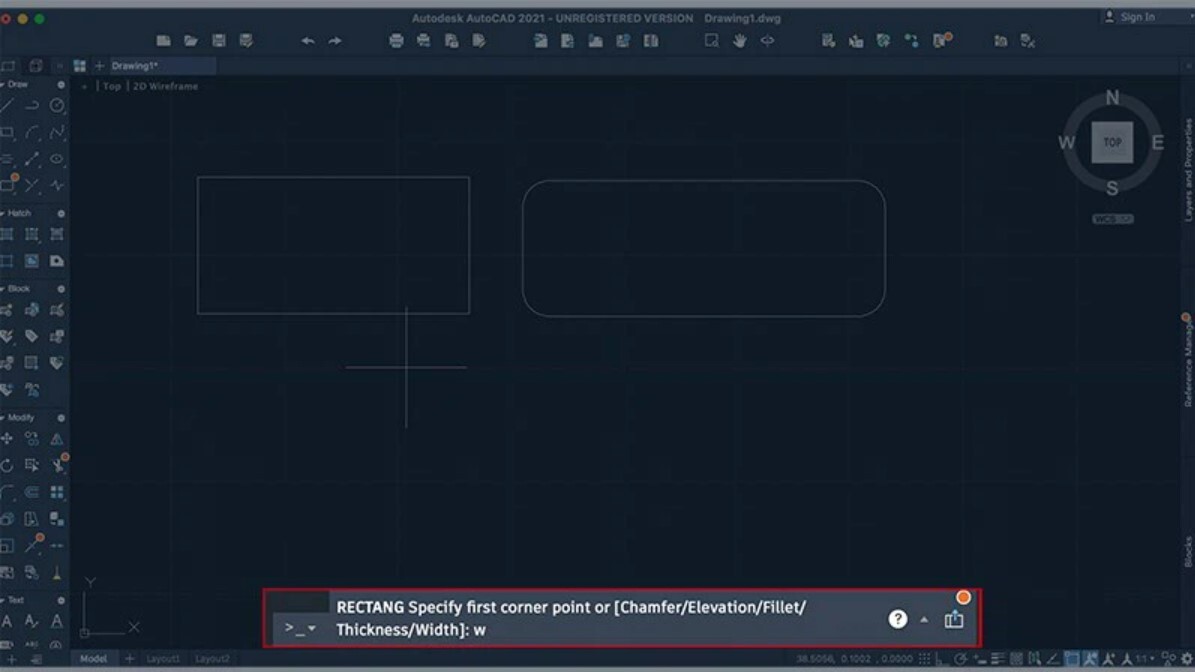Image resolution: width=1195 pixels, height=672 pixels.
Task: Select the Trim scissors tool in Modify panel
Action: click(57, 466)
